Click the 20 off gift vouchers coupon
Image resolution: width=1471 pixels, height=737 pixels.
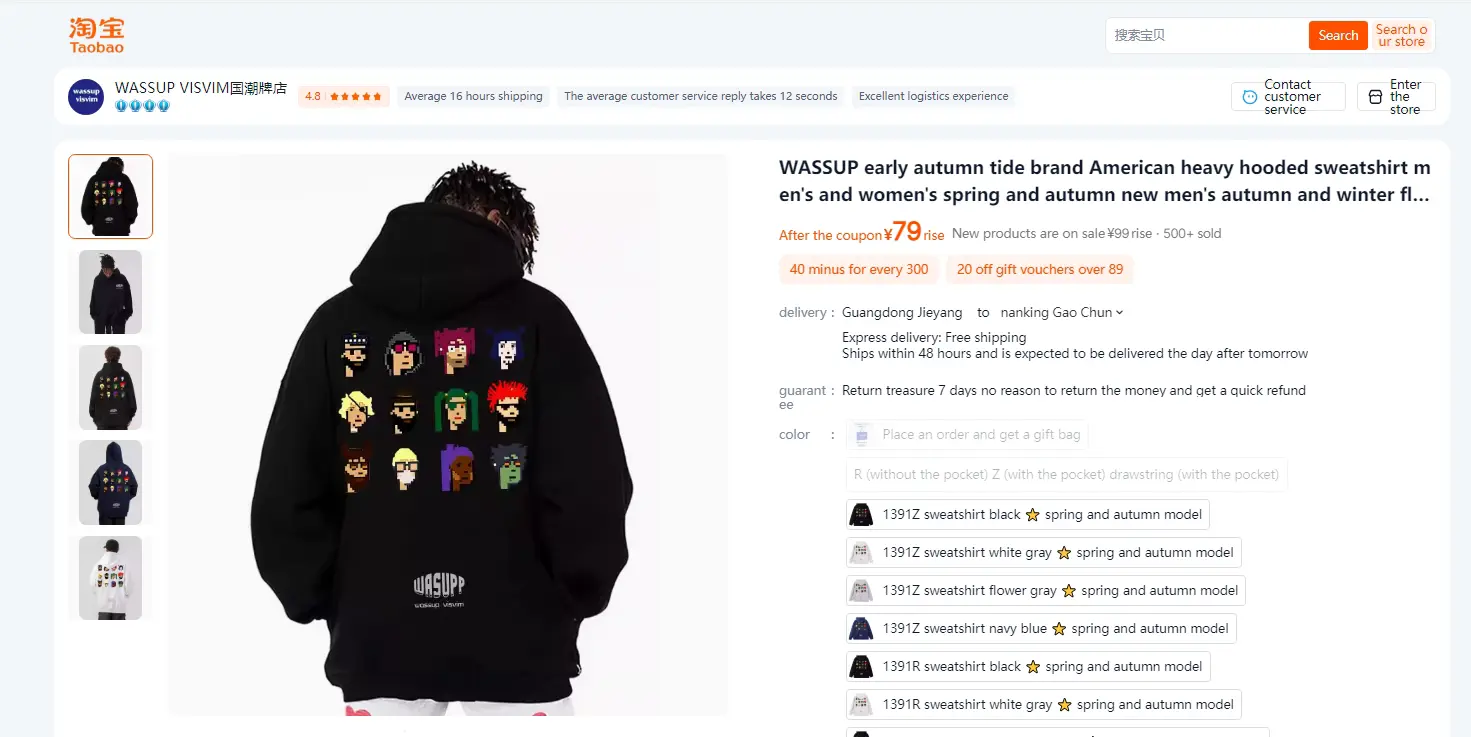[x=1040, y=270]
